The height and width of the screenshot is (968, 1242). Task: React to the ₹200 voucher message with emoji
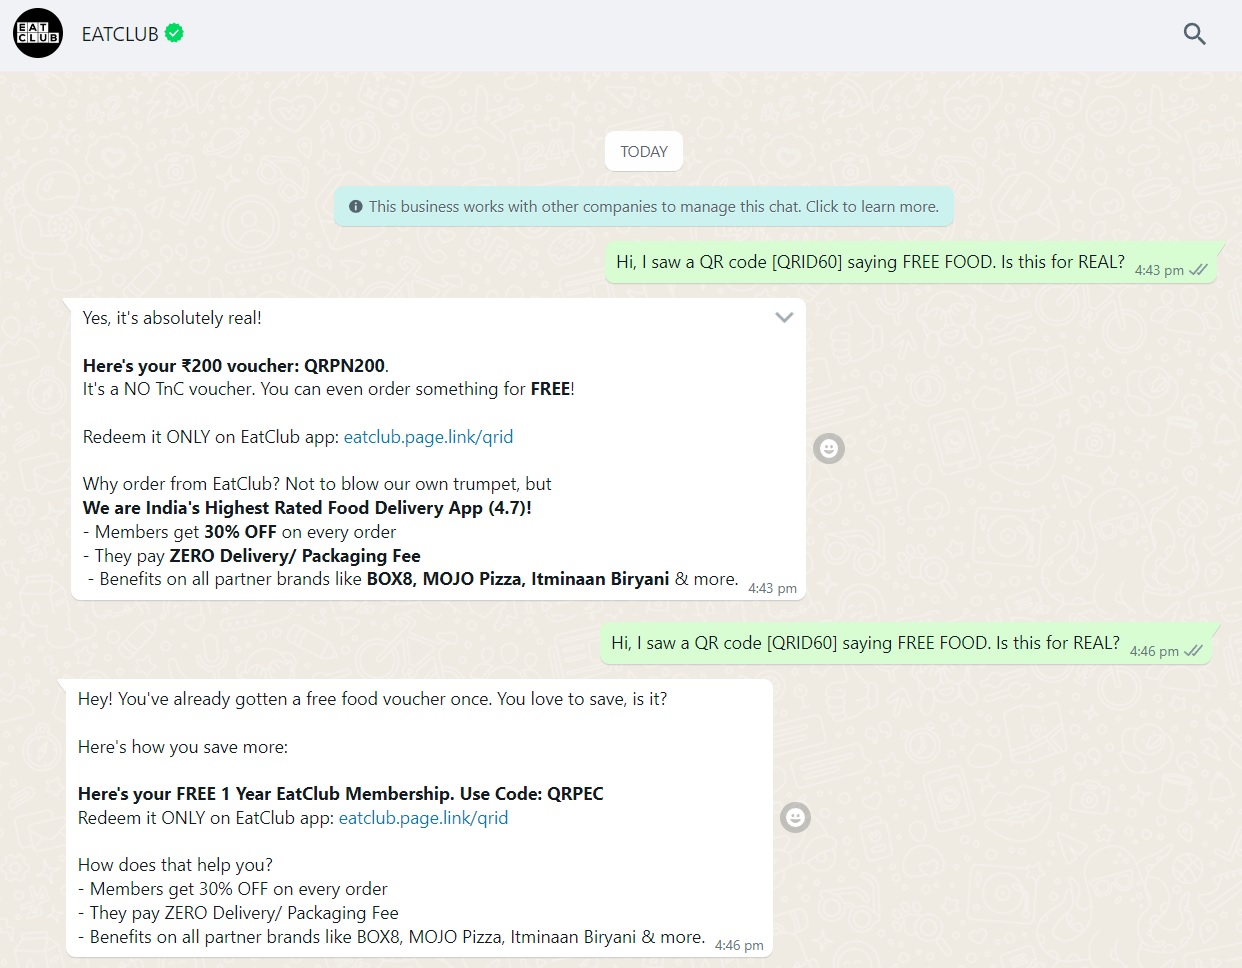[x=829, y=448]
